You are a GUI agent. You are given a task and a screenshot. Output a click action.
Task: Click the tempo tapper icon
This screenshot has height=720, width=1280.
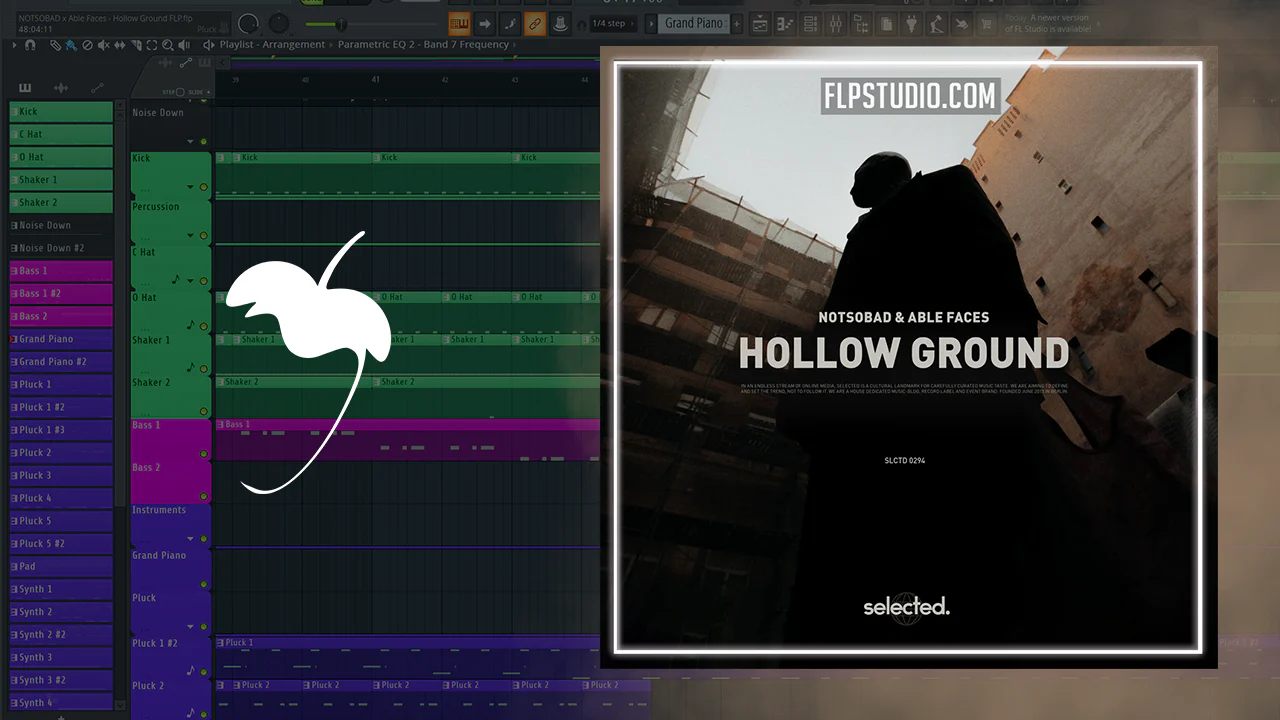click(x=936, y=23)
